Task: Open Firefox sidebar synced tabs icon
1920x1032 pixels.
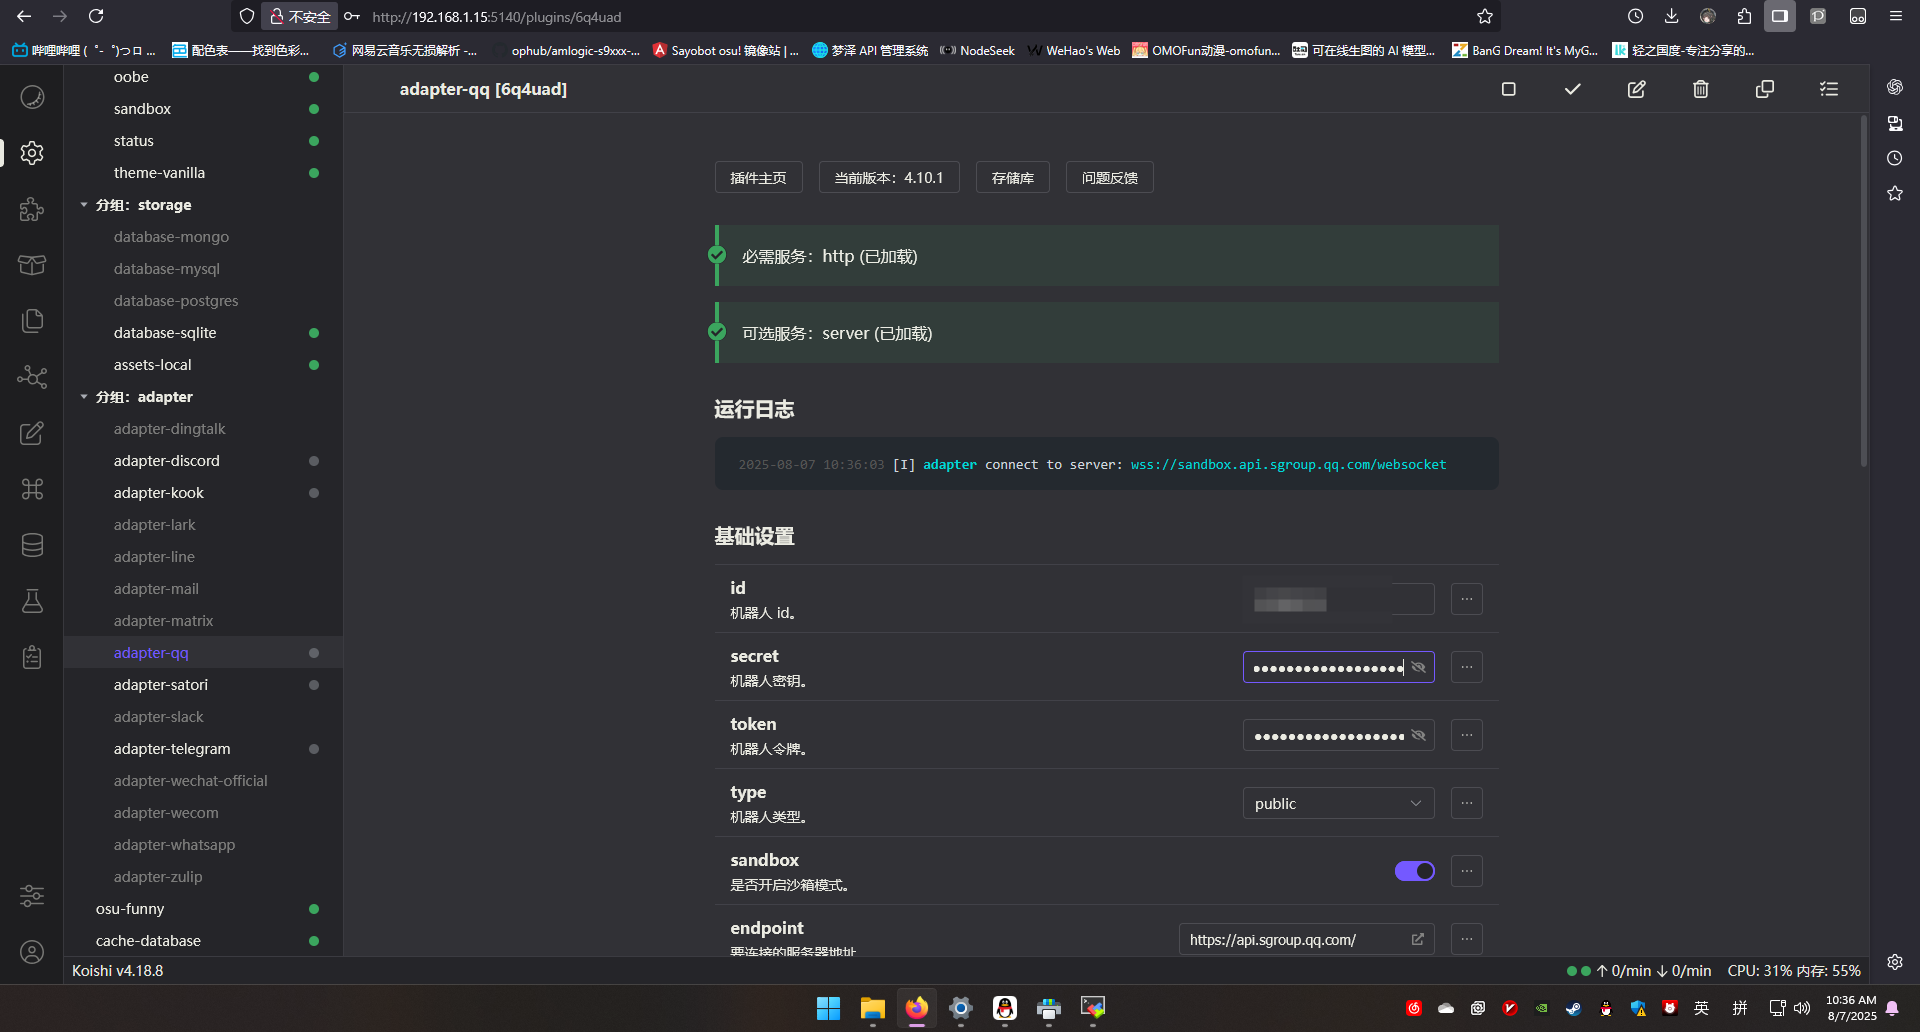Action: coord(1895,123)
